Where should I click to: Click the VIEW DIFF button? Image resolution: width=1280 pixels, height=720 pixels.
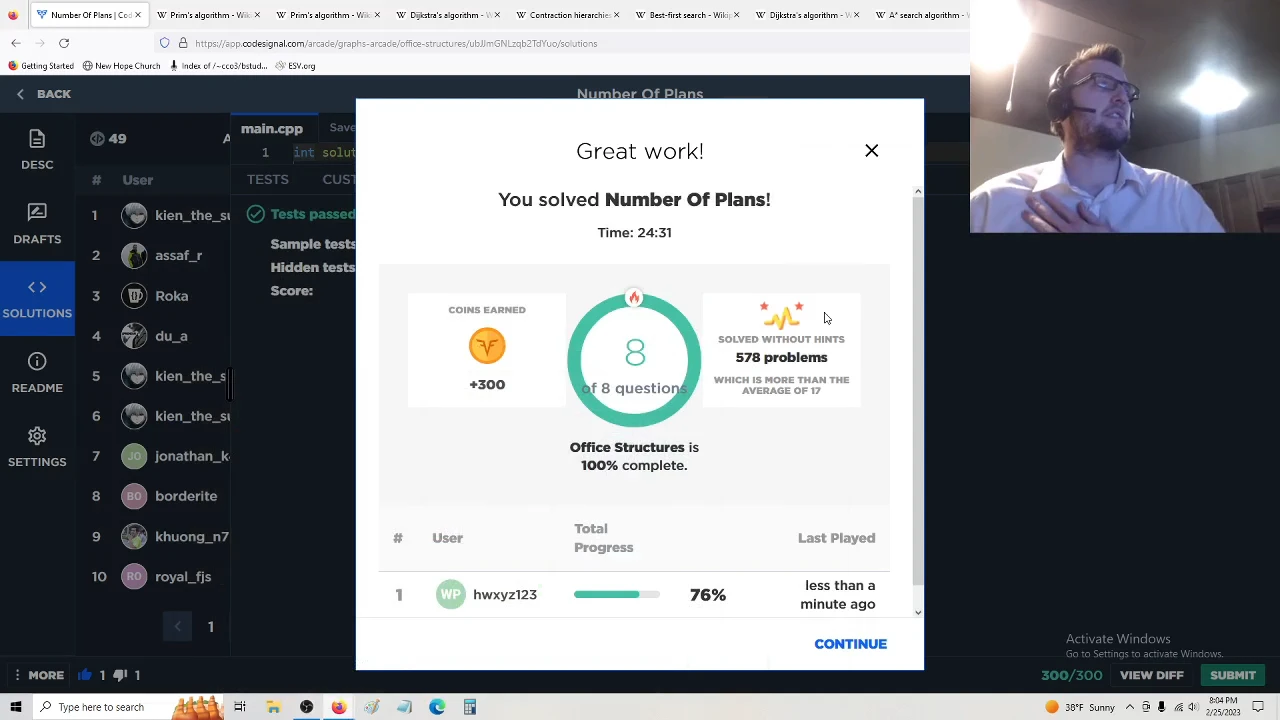tap(1151, 675)
